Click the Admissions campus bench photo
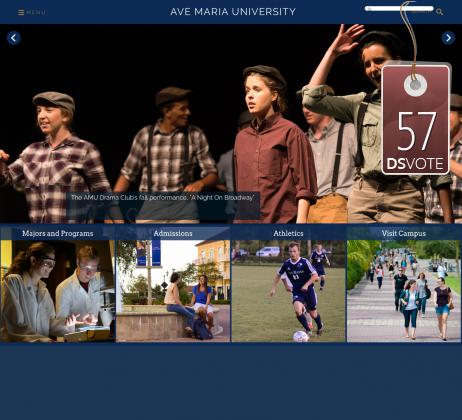The height and width of the screenshot is (420, 462). point(173,291)
